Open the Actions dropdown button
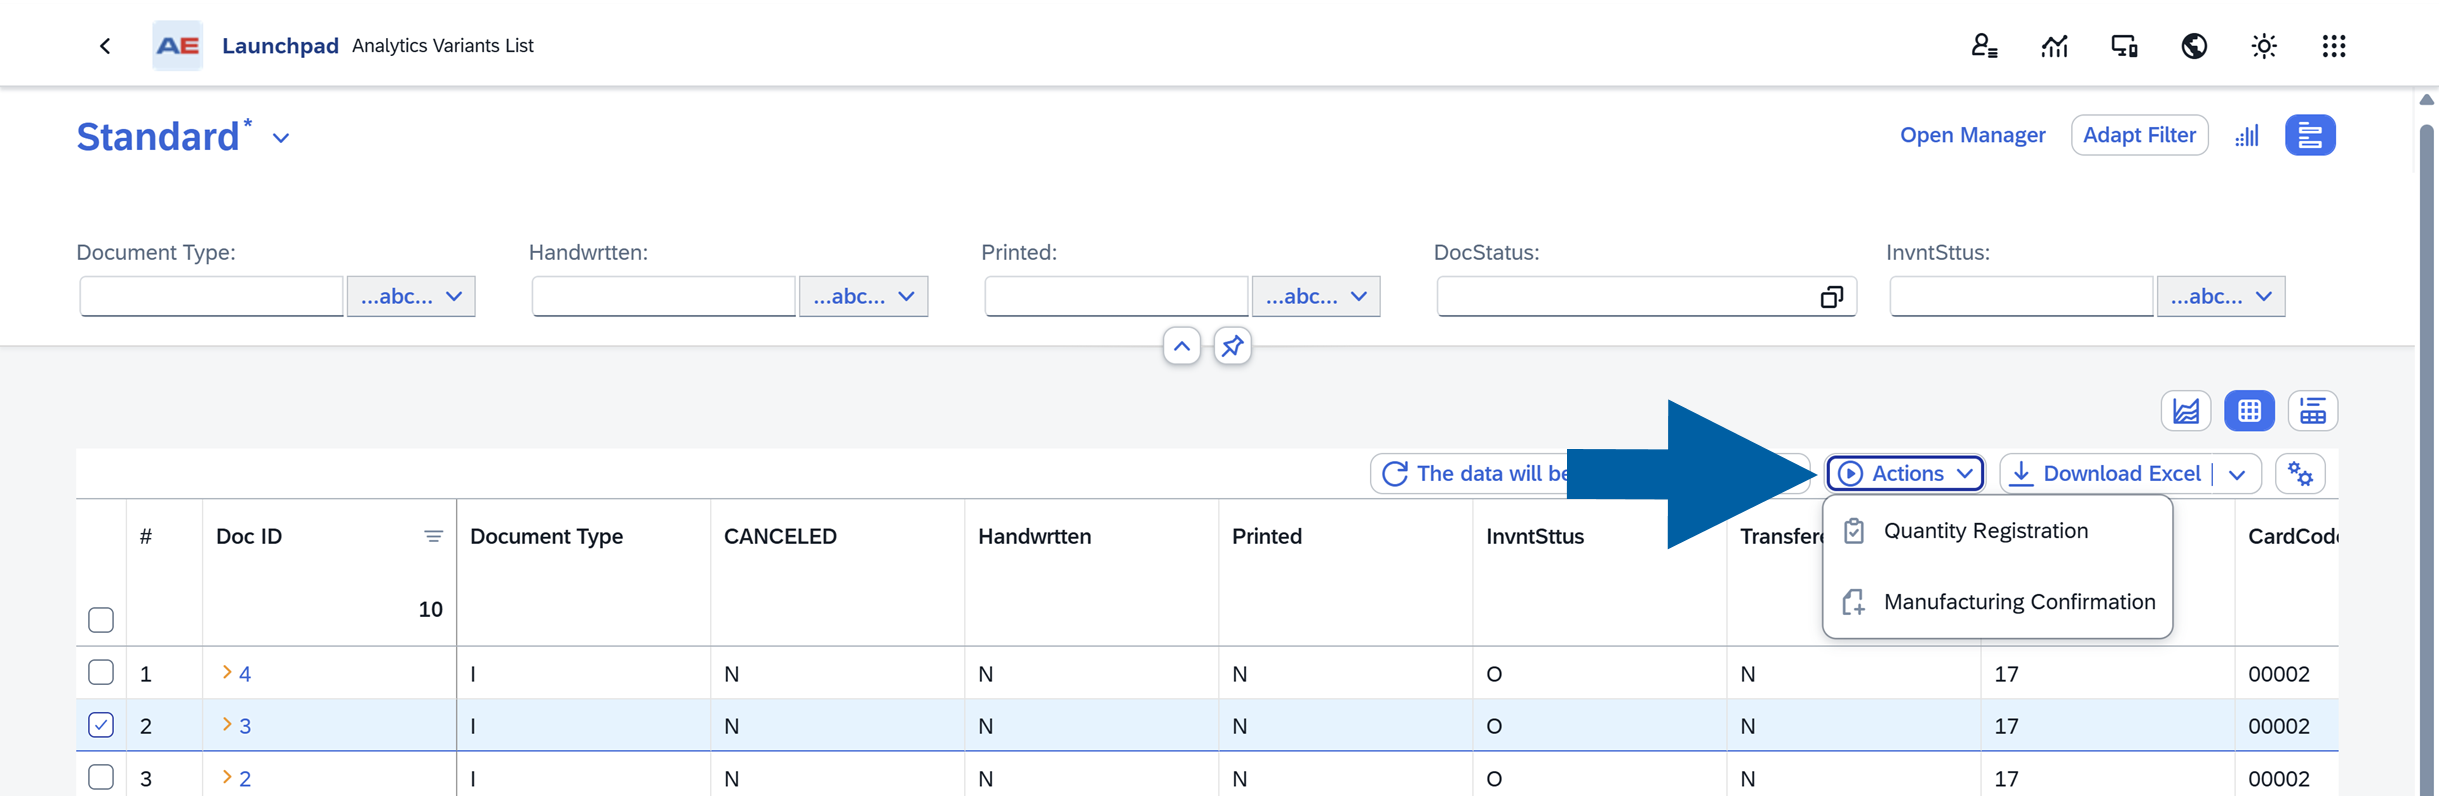The image size is (2439, 796). tap(1905, 473)
